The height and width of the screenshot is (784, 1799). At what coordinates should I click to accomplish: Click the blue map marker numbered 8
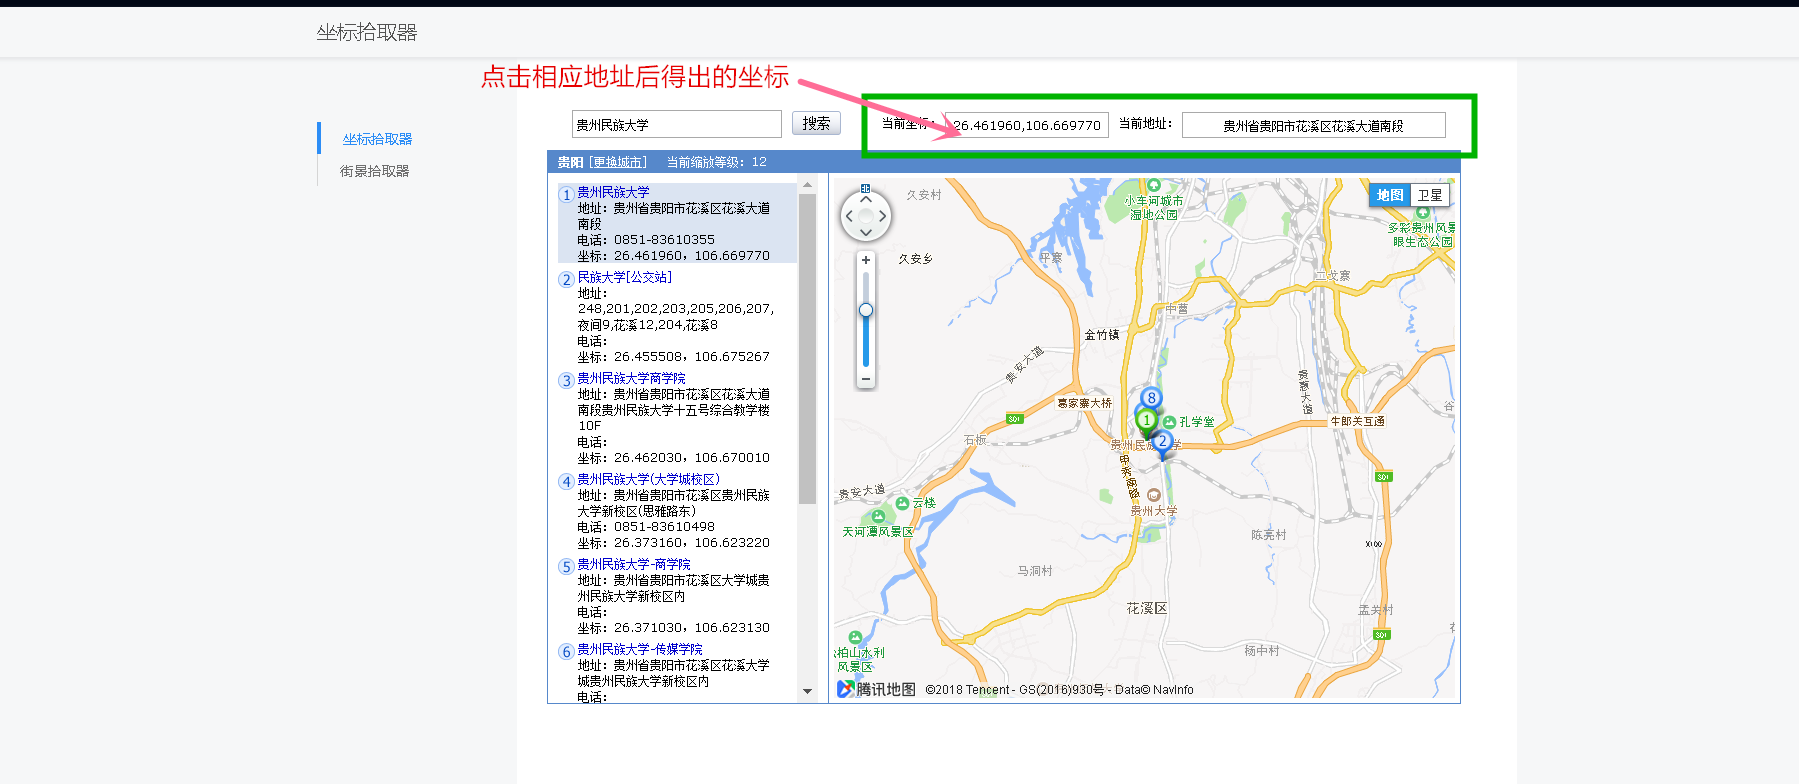pos(1151,398)
